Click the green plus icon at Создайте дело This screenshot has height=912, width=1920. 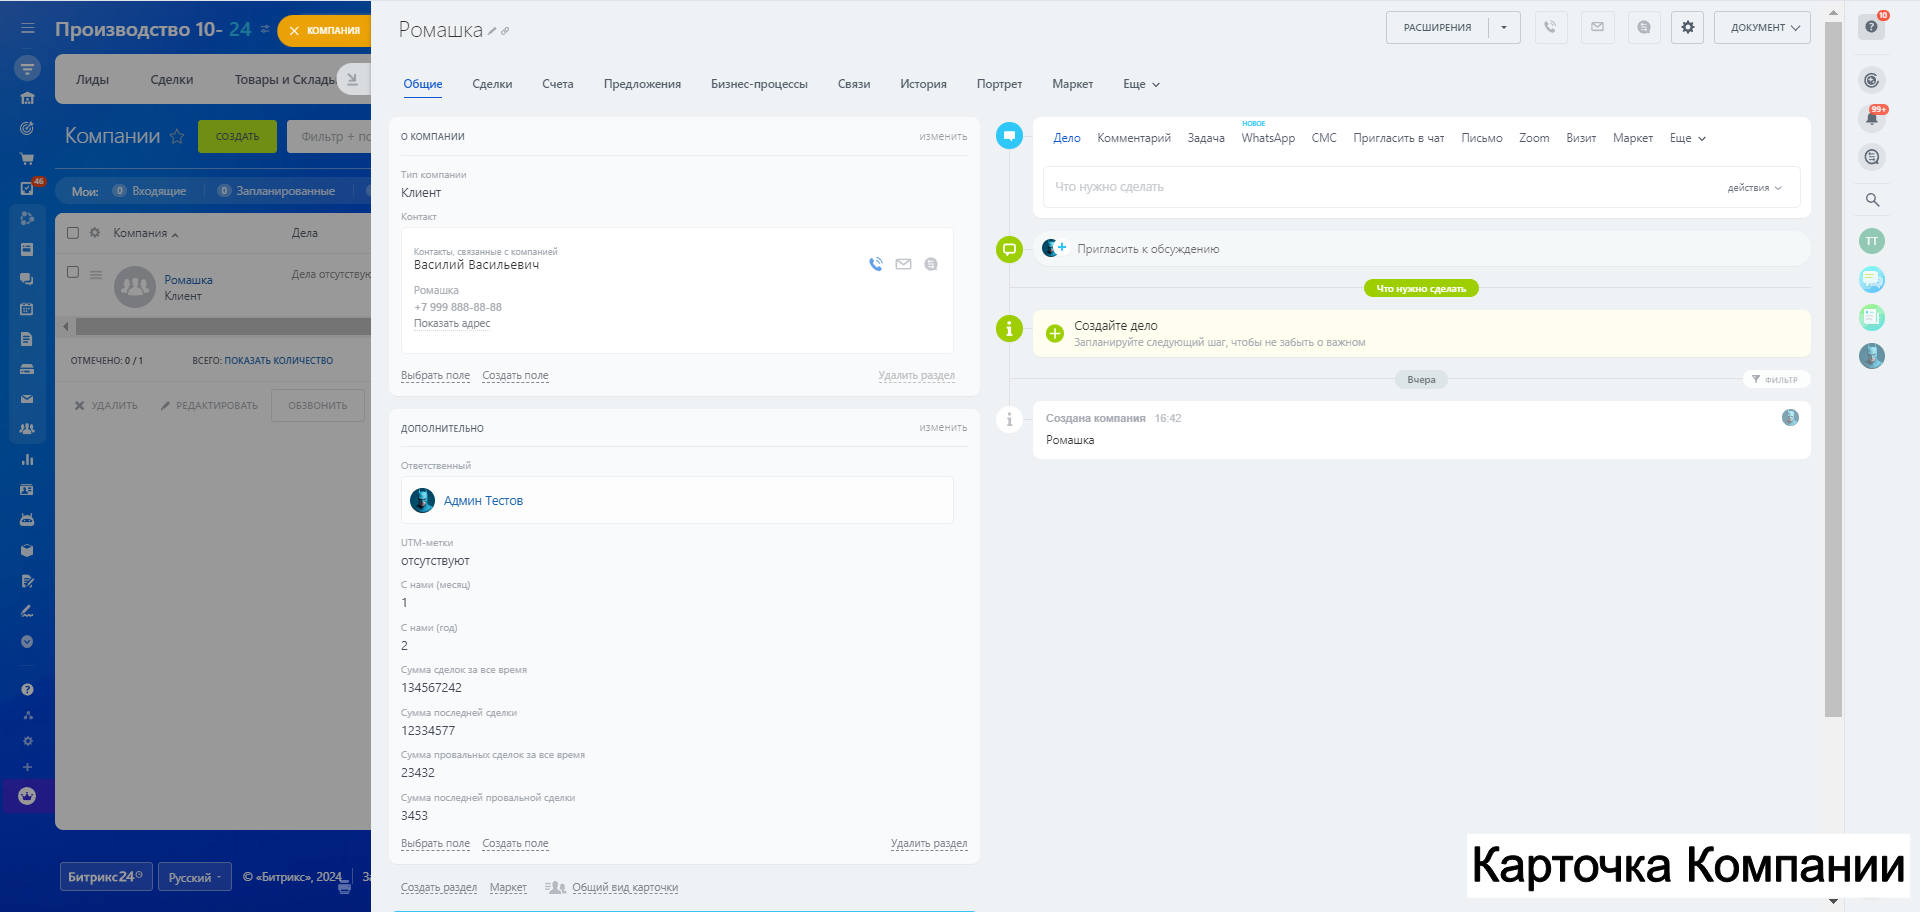[x=1054, y=333]
